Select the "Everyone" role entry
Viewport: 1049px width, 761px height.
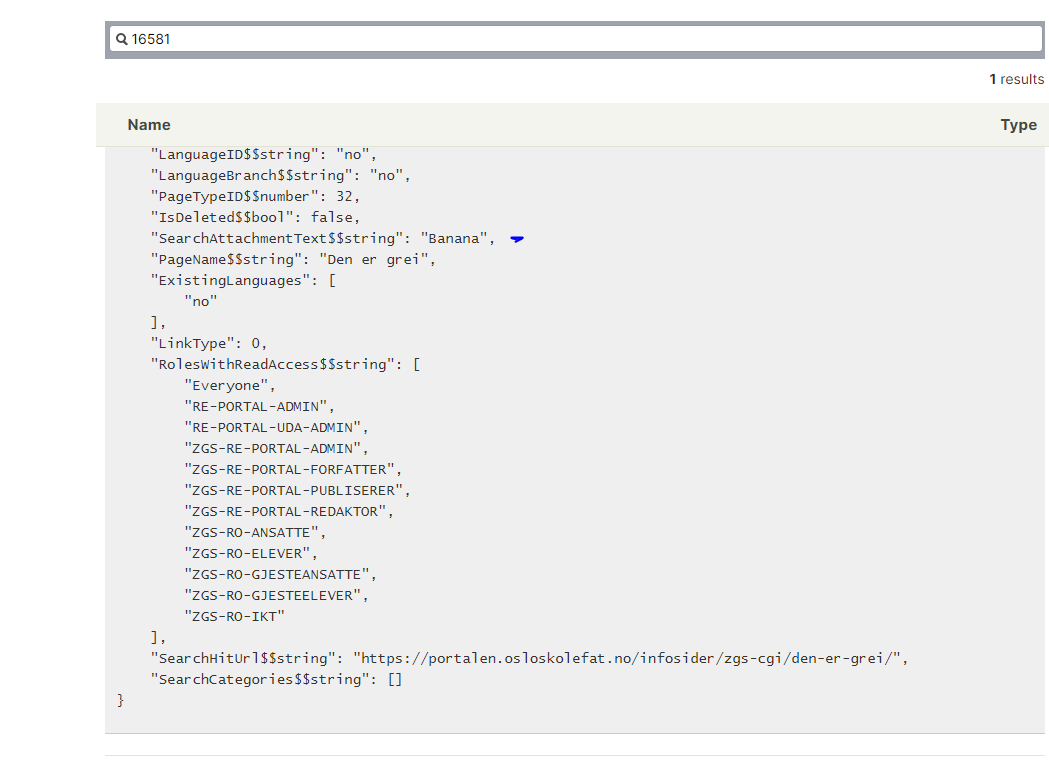(228, 385)
